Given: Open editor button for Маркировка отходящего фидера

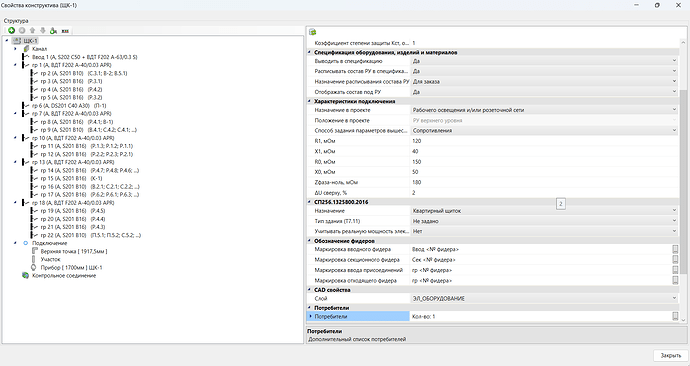Looking at the screenshot, I should tap(675, 280).
